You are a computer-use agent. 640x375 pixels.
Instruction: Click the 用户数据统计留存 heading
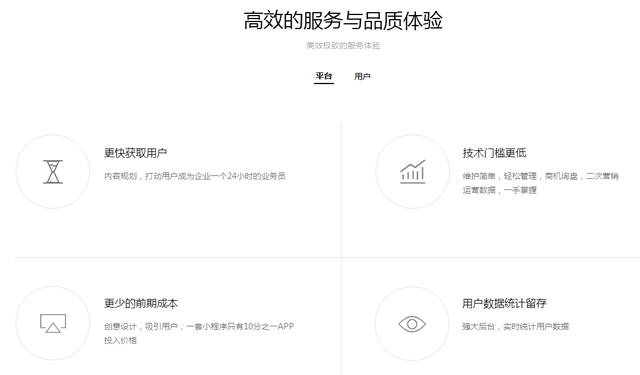pyautogui.click(x=504, y=303)
